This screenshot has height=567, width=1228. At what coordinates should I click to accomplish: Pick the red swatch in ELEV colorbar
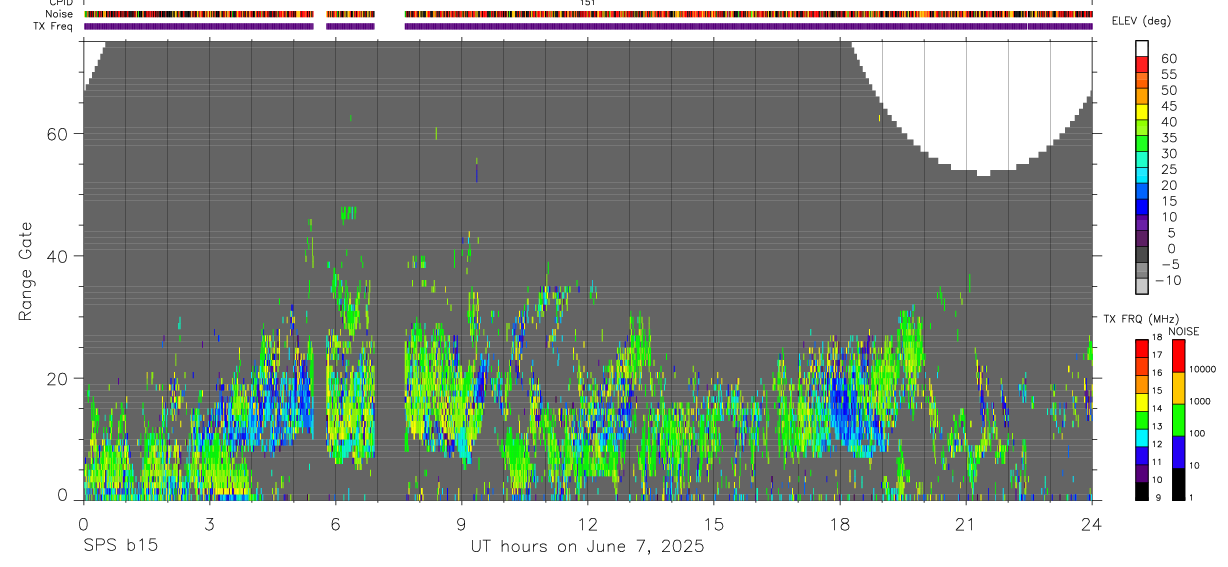tap(1142, 65)
